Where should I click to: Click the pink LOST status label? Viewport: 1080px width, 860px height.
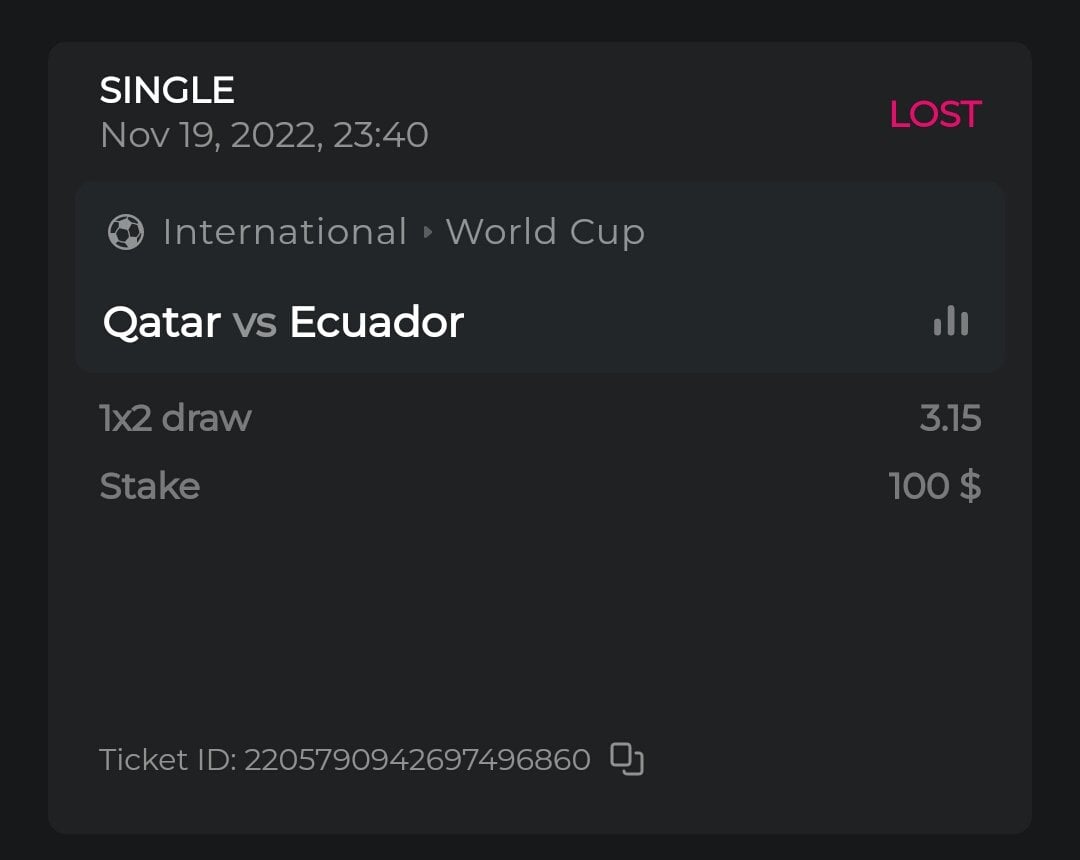(x=935, y=114)
